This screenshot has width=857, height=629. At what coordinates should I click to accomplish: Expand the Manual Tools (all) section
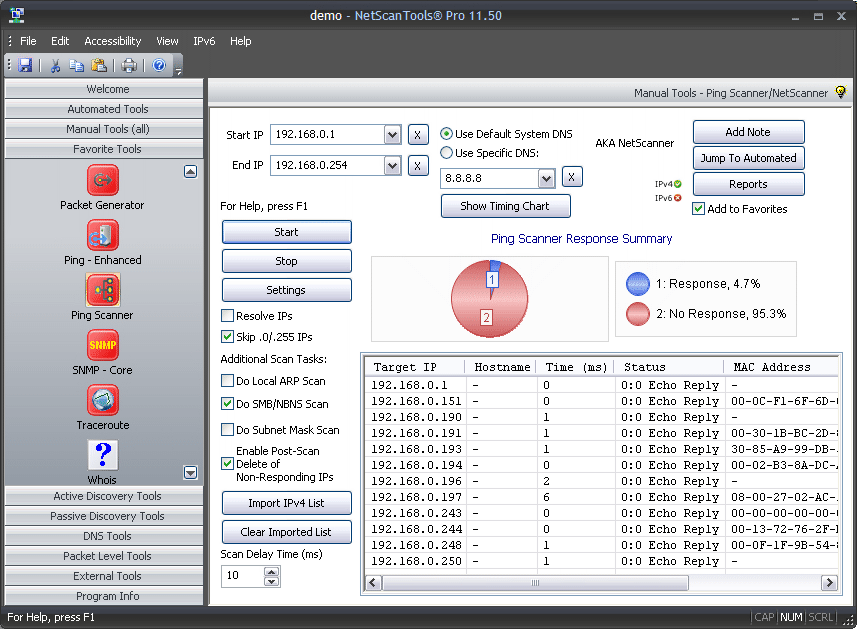point(104,129)
